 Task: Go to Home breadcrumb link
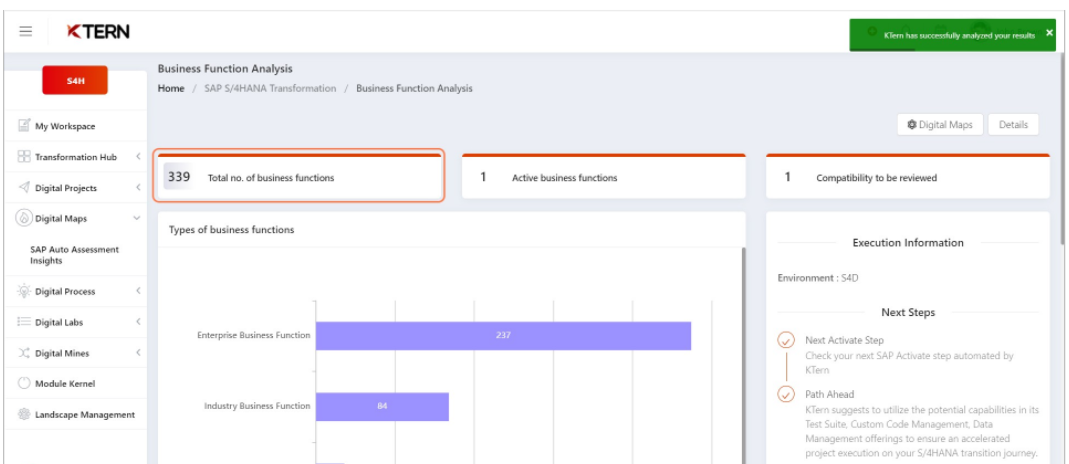[x=171, y=89]
